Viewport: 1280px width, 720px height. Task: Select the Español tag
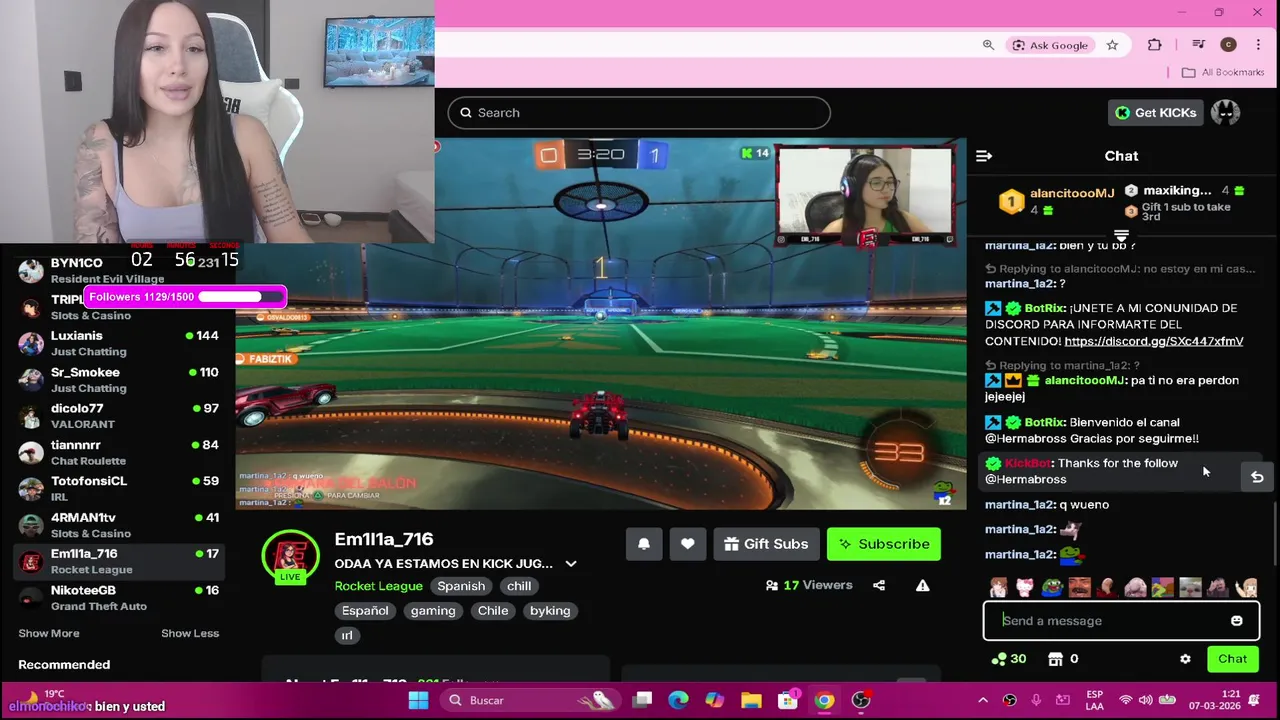click(x=365, y=610)
